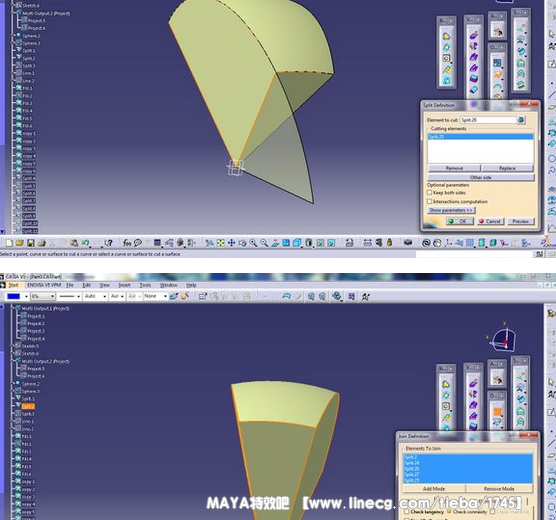Click the Swap visible space icon

click(x=331, y=243)
